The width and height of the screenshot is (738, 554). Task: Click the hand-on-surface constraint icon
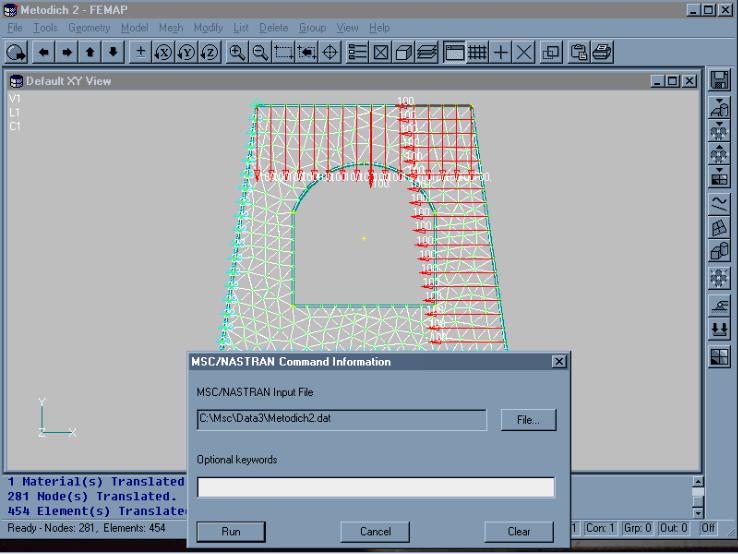pyautogui.click(x=719, y=306)
